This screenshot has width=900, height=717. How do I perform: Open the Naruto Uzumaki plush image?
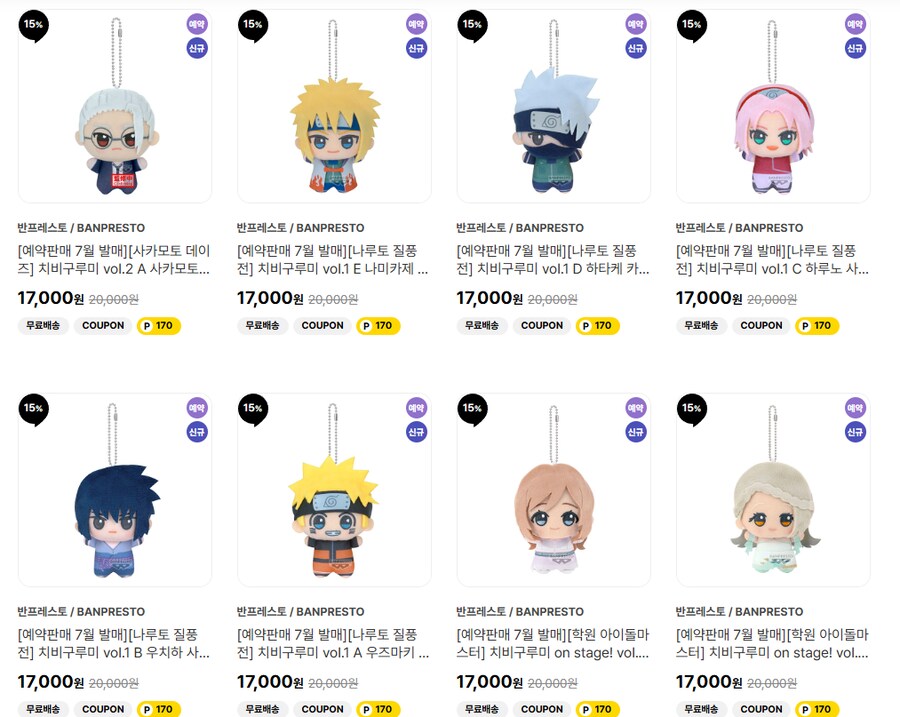[334, 490]
